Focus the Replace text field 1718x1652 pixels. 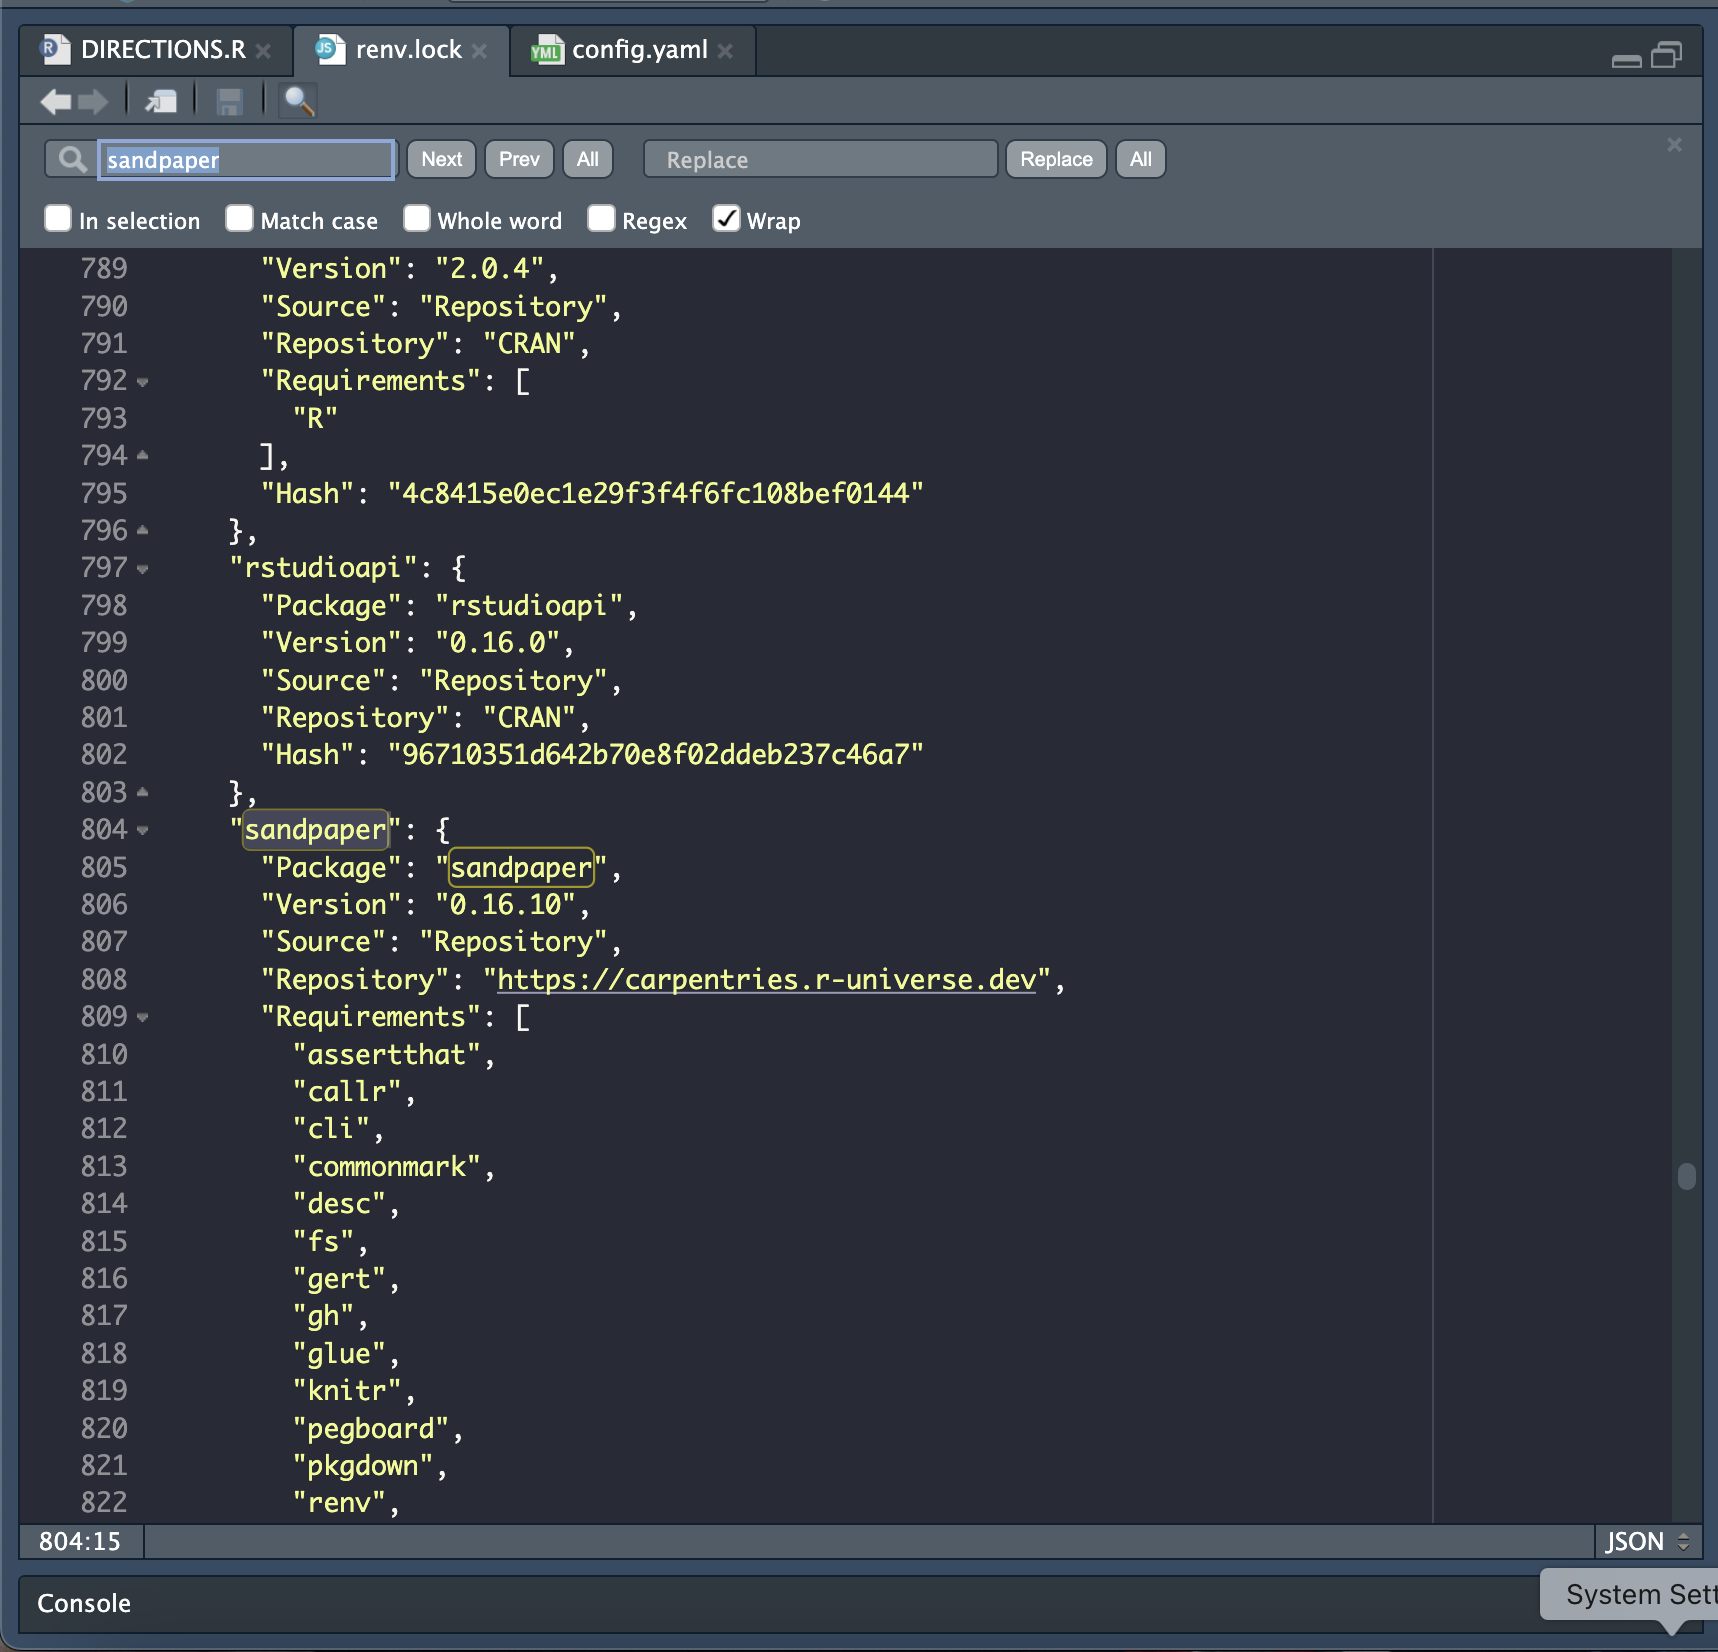coord(820,159)
